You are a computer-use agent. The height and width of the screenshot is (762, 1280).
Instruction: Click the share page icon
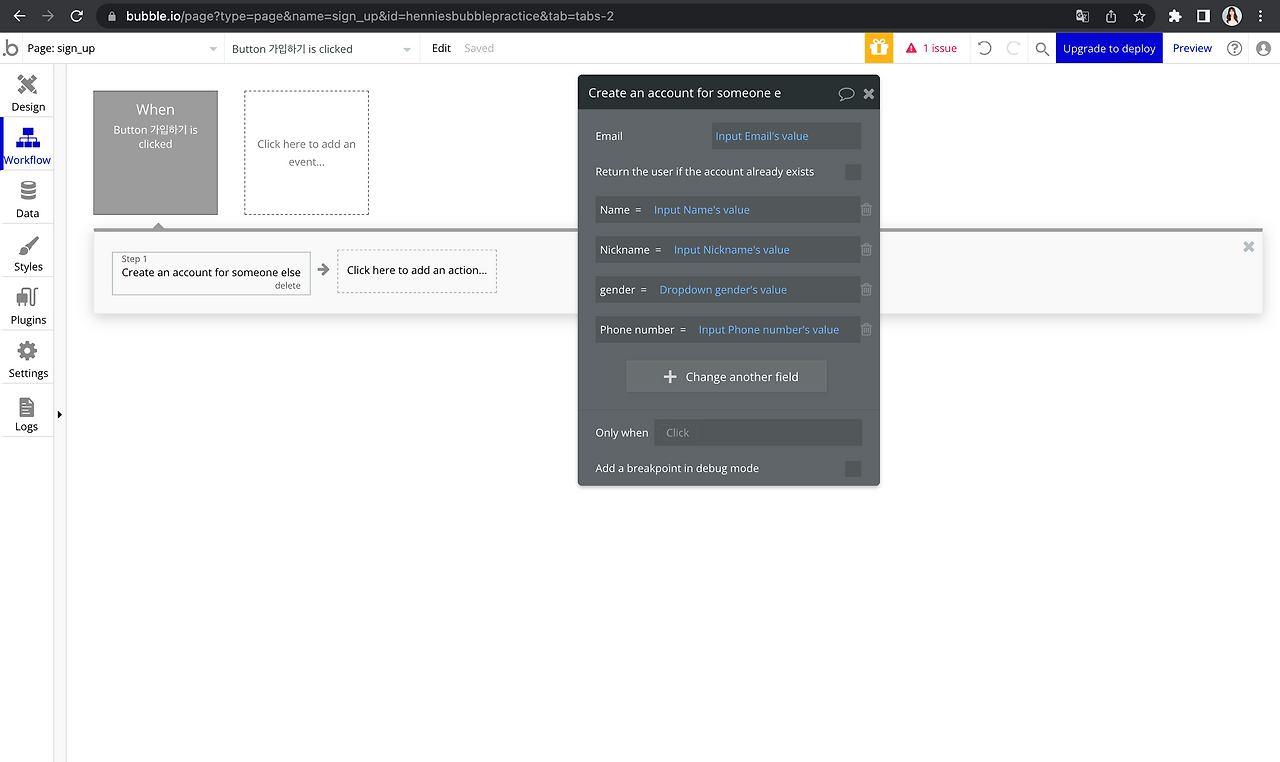(x=1111, y=16)
